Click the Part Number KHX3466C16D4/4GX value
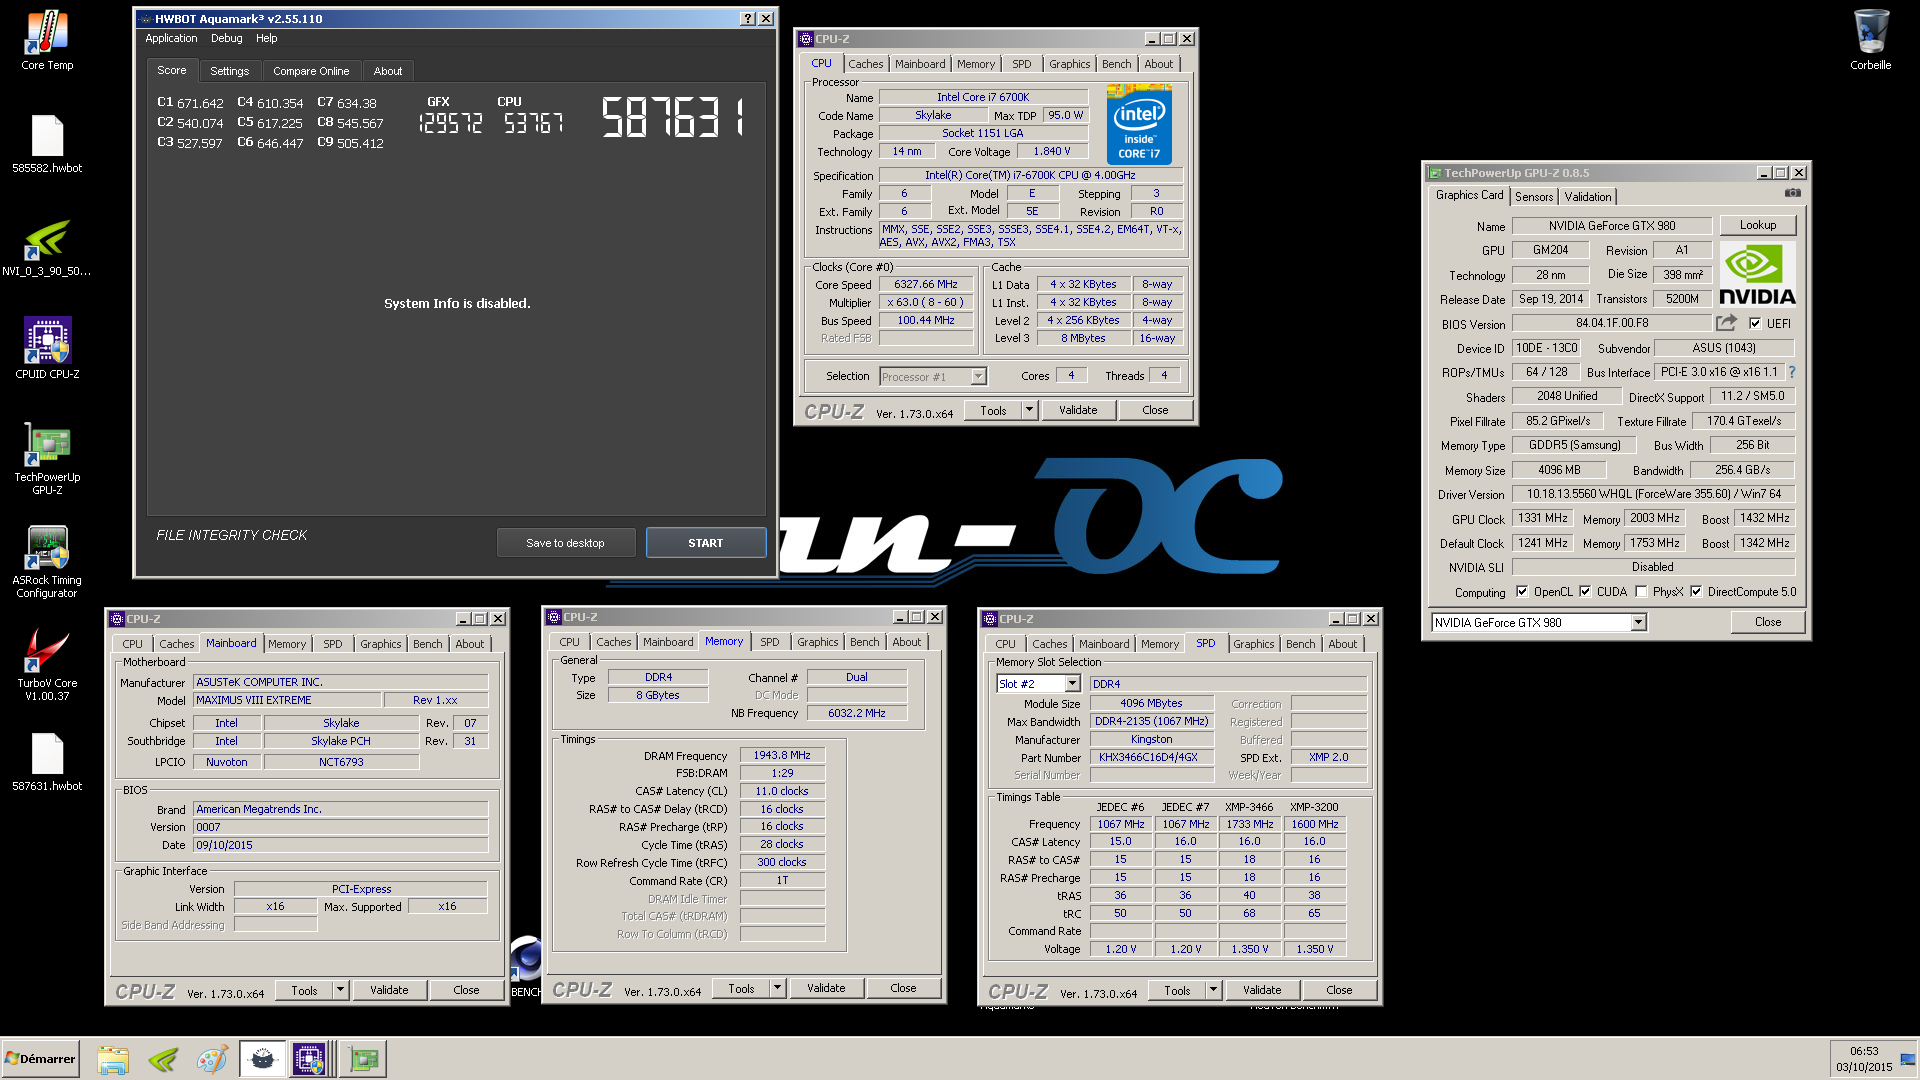 tap(1151, 757)
